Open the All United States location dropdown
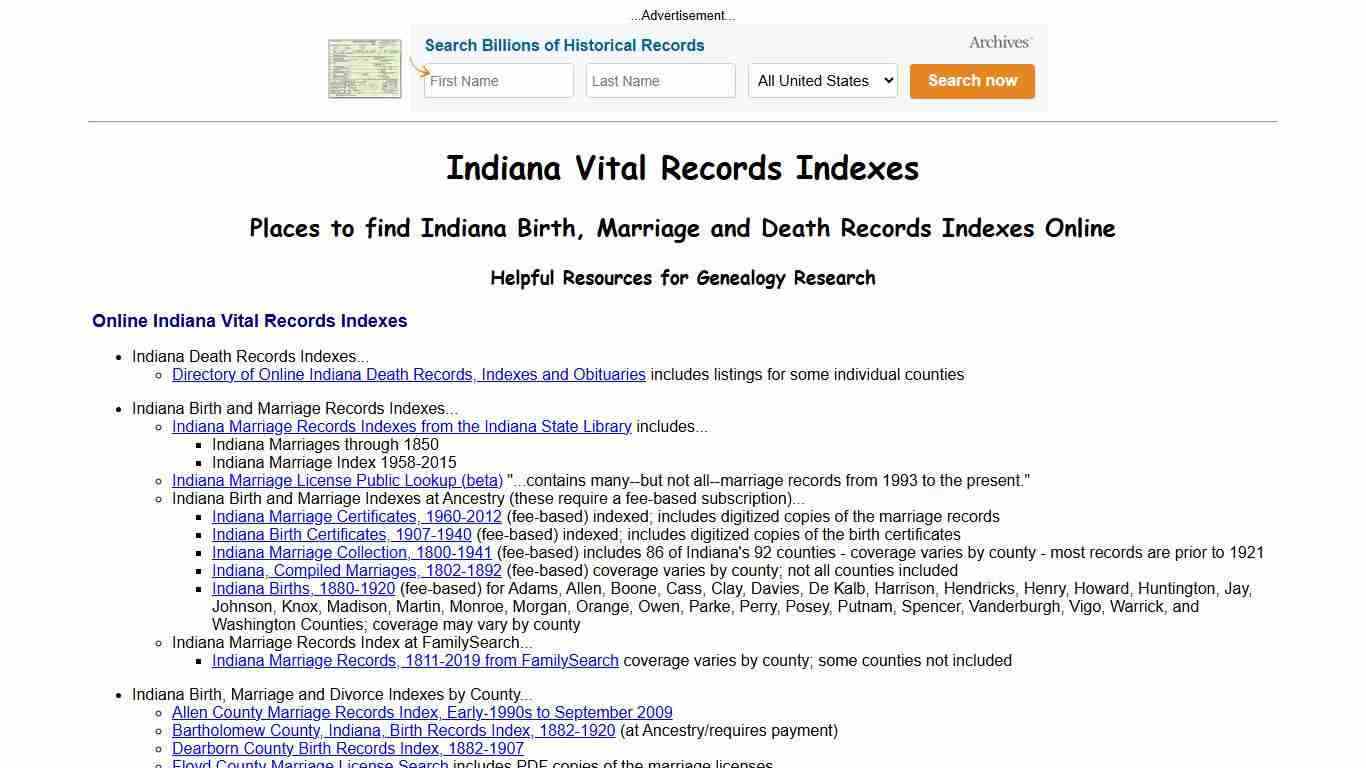Viewport: 1366px width, 768px height. click(x=822, y=81)
